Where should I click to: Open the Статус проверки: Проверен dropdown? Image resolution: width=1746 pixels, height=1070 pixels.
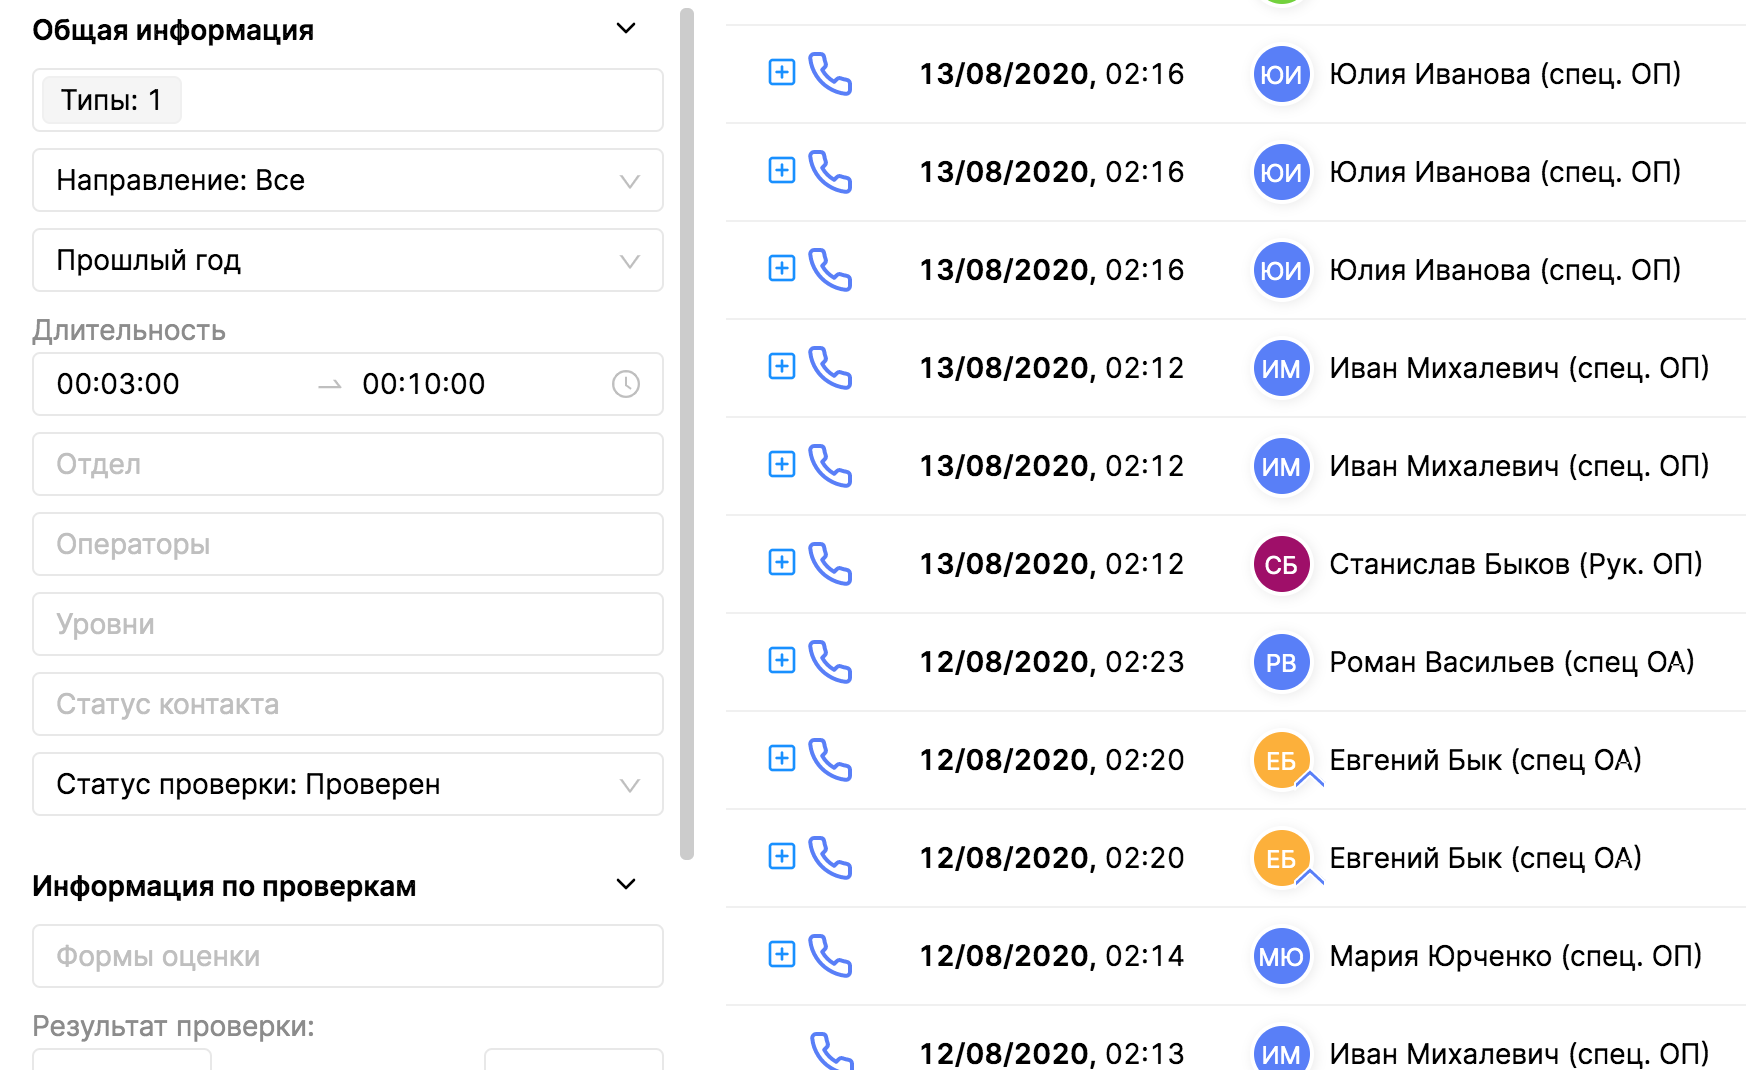pyautogui.click(x=348, y=784)
